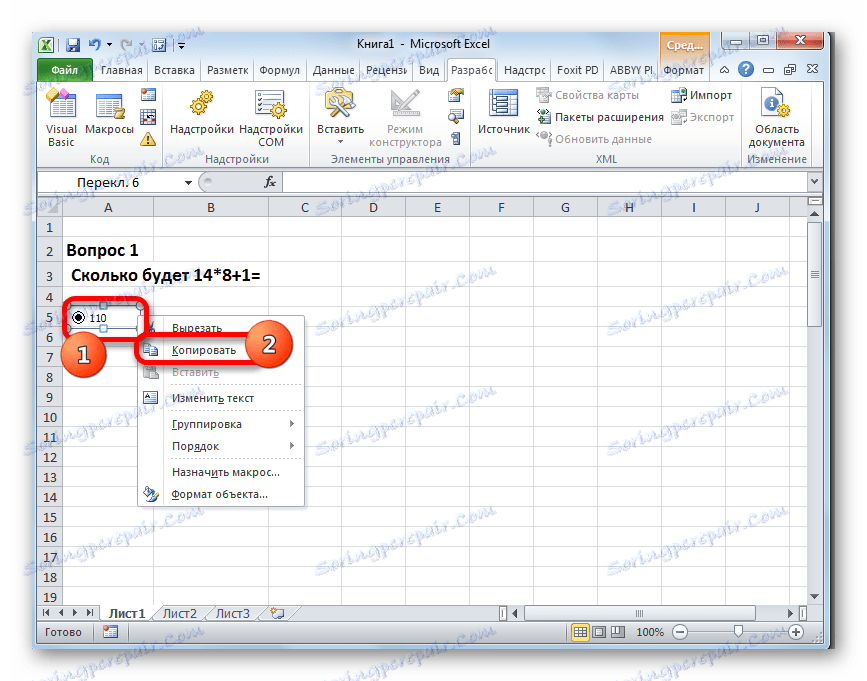The width and height of the screenshot is (867, 681).
Task: Click the Select All corner button
Action: (x=50, y=208)
